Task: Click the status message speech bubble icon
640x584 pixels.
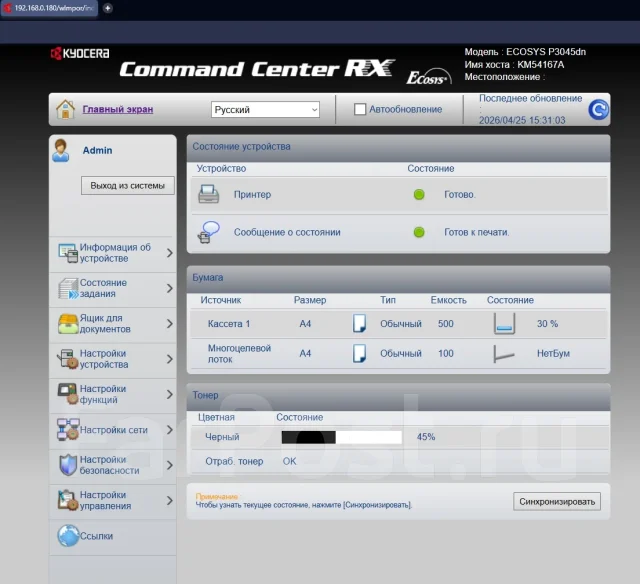Action: pos(209,232)
